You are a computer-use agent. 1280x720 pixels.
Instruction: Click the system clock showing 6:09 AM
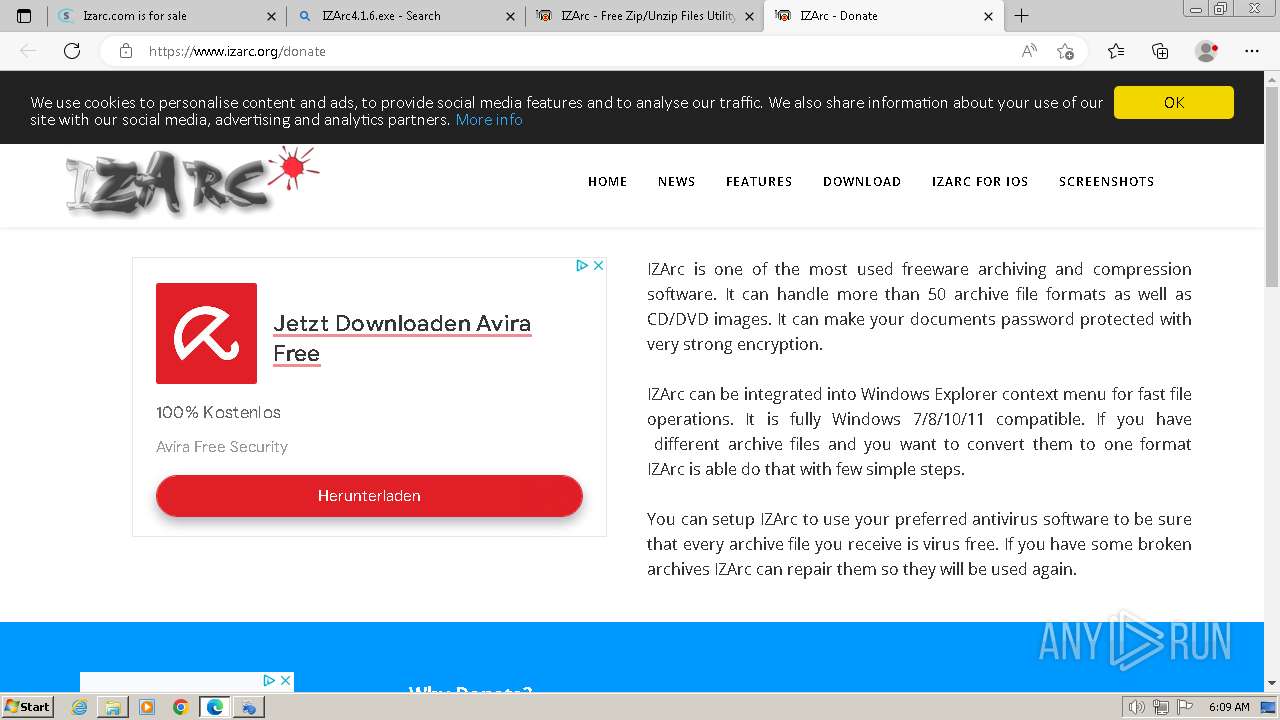[x=1229, y=707]
